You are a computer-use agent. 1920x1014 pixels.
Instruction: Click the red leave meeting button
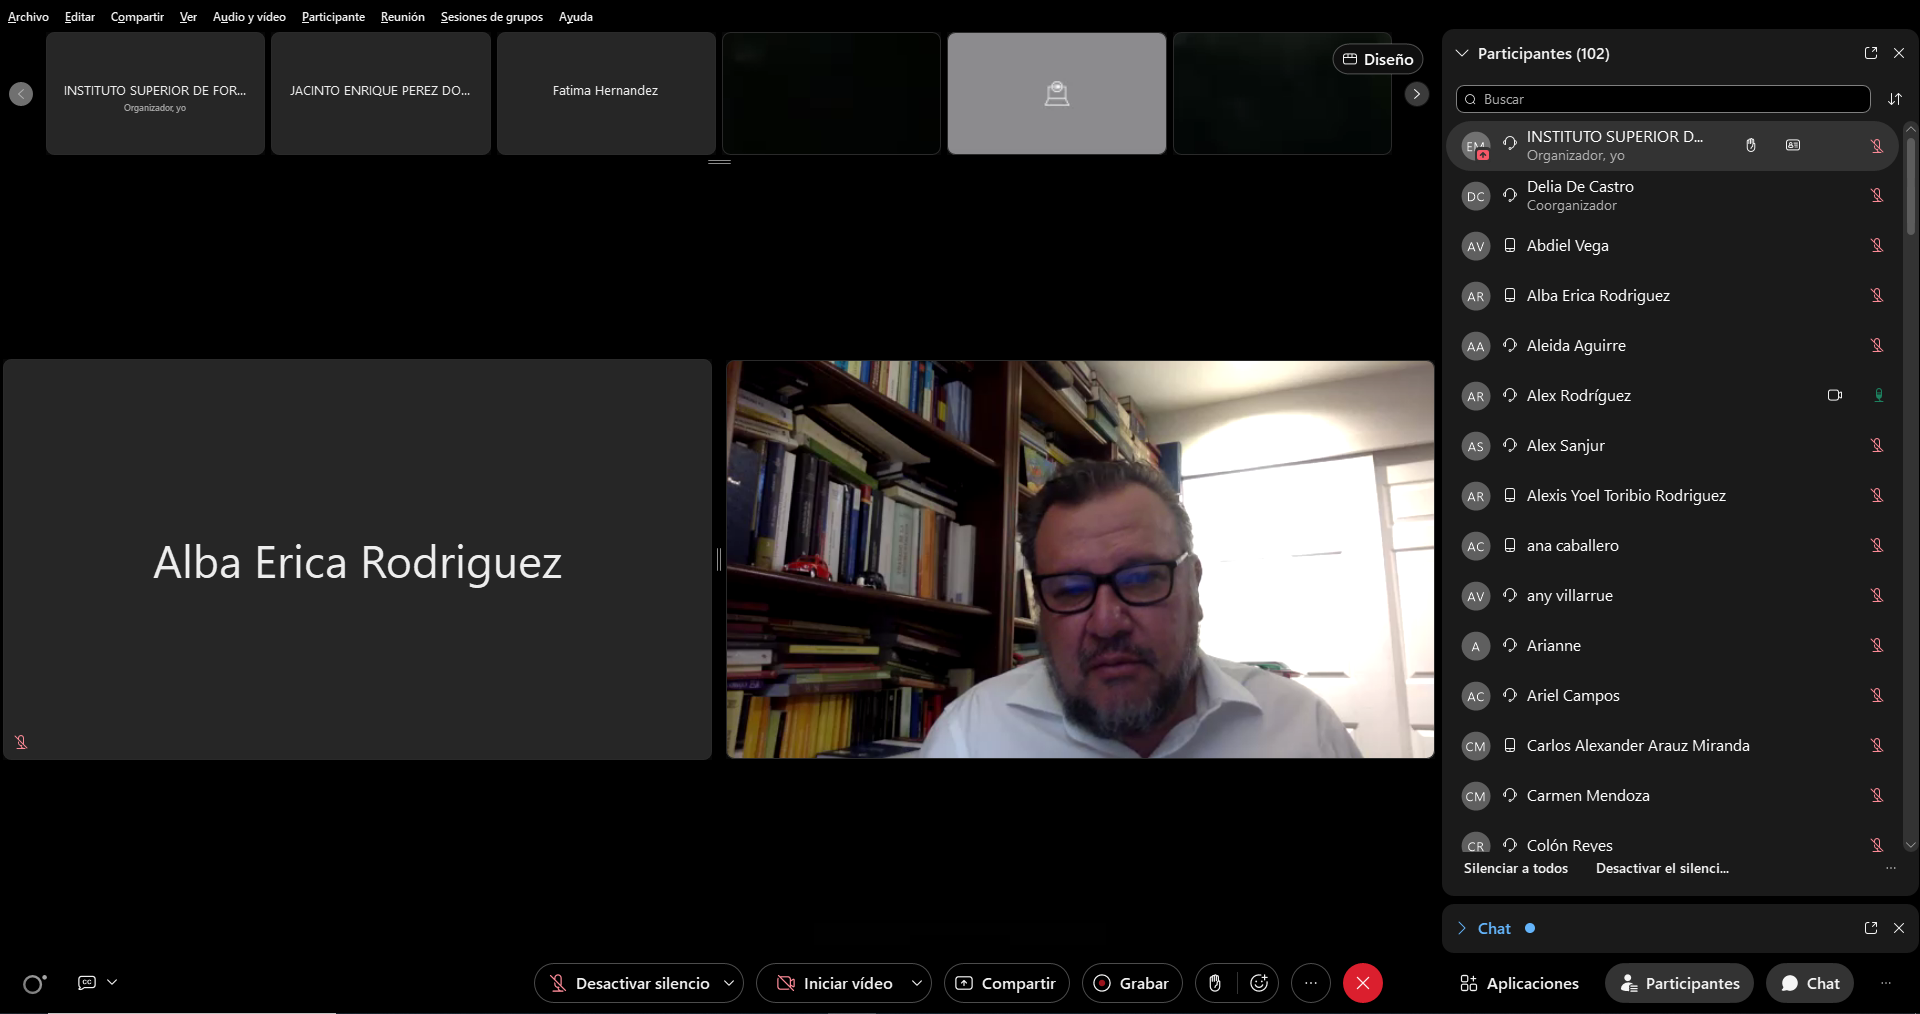pos(1362,983)
